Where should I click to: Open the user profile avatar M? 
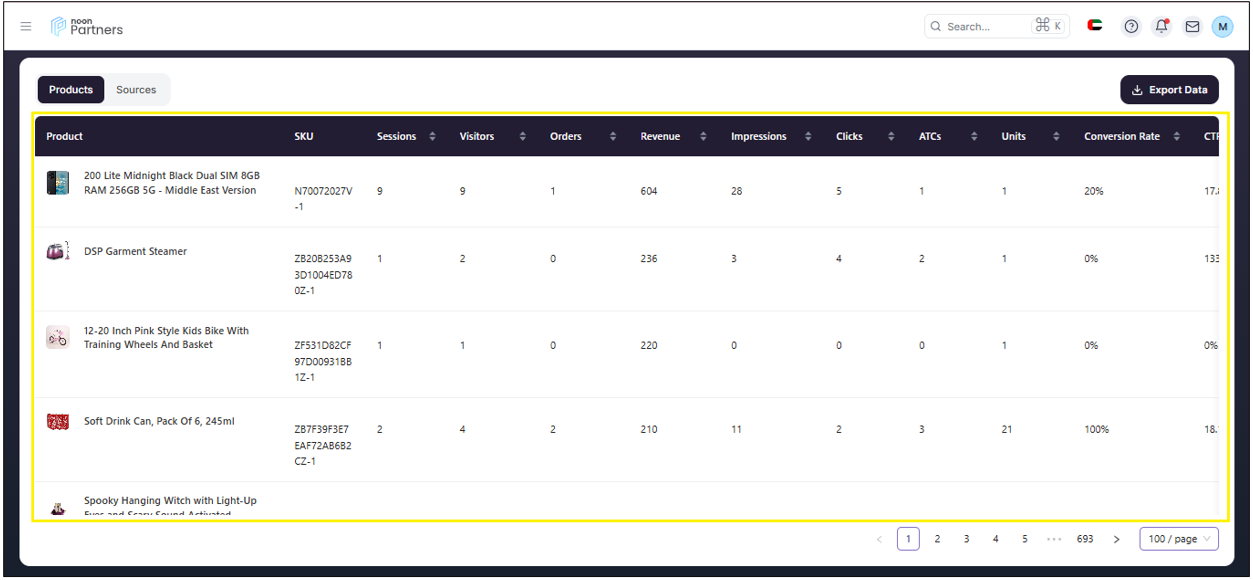click(x=1222, y=27)
